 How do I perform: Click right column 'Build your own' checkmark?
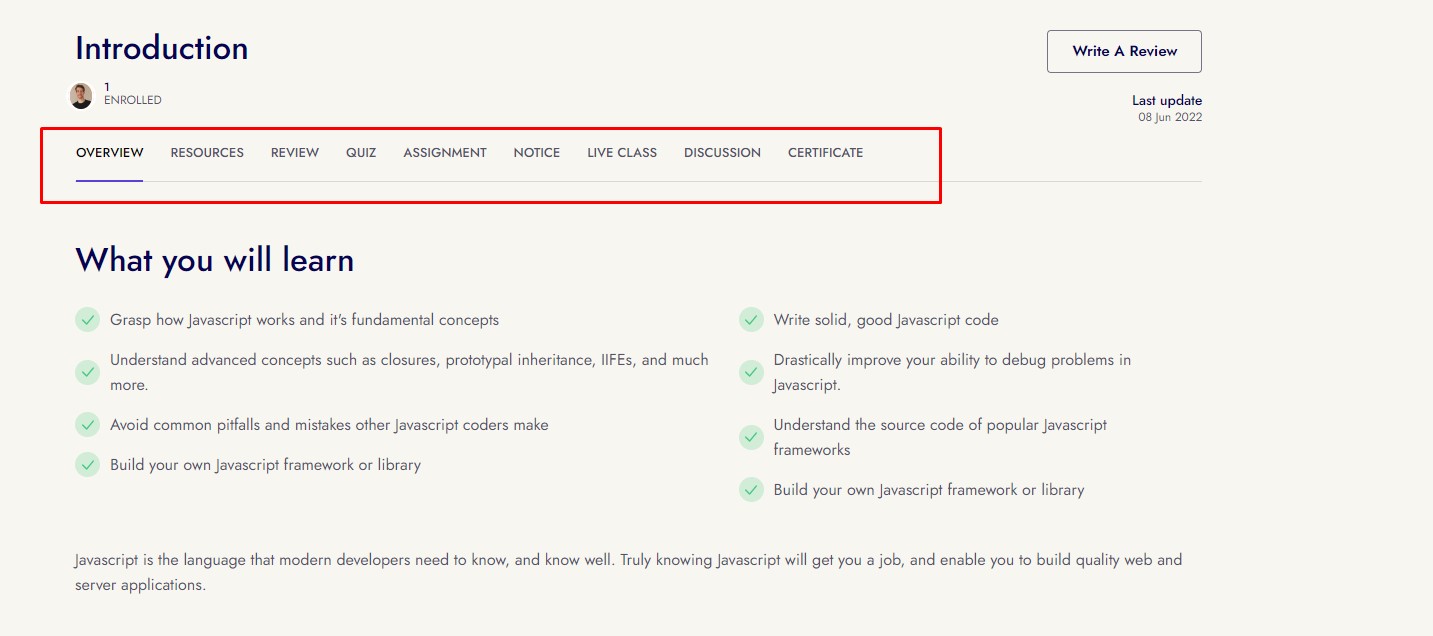[x=751, y=490]
